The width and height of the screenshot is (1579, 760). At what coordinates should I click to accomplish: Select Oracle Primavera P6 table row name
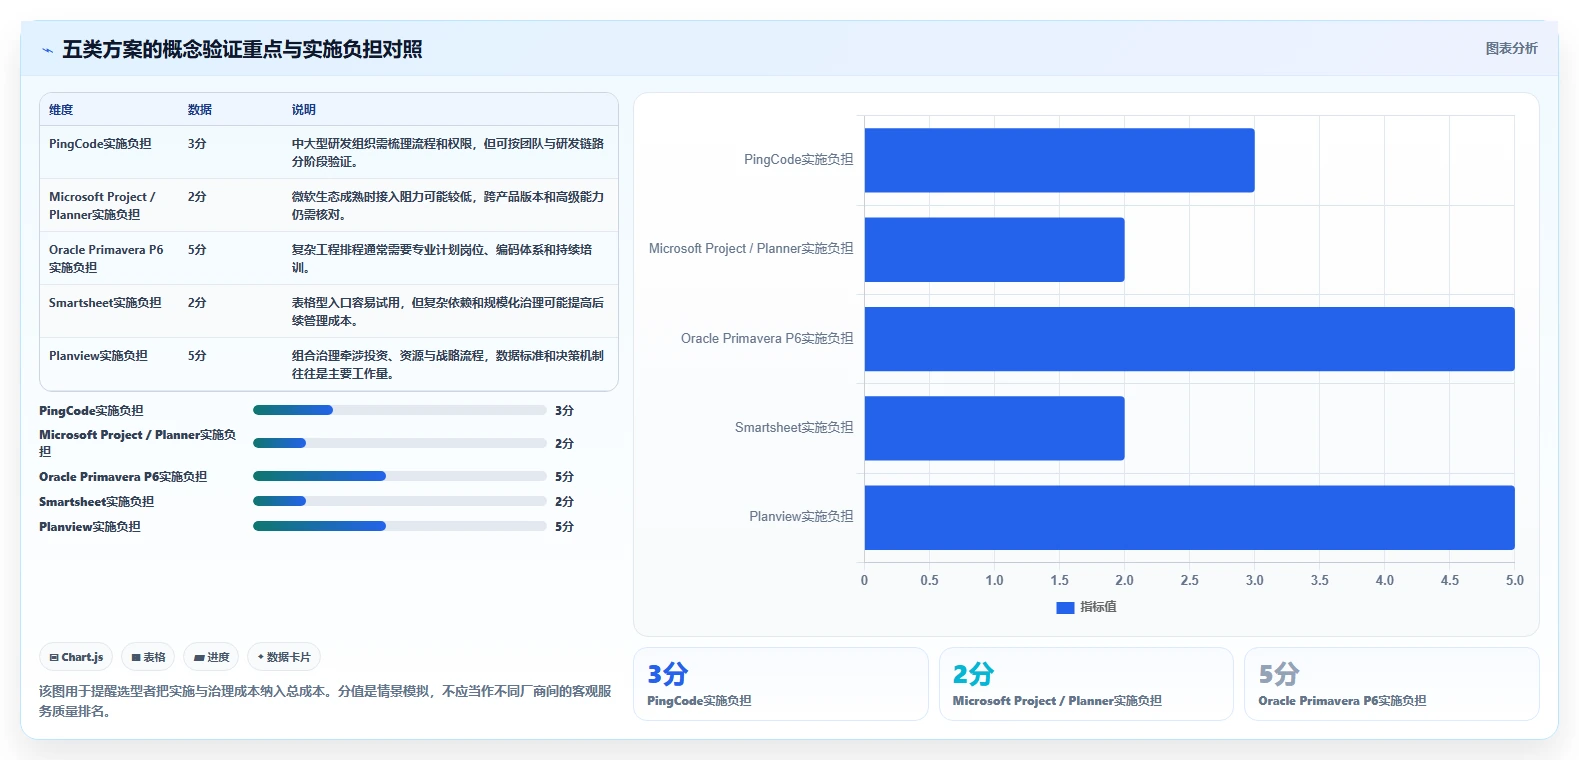click(x=106, y=259)
